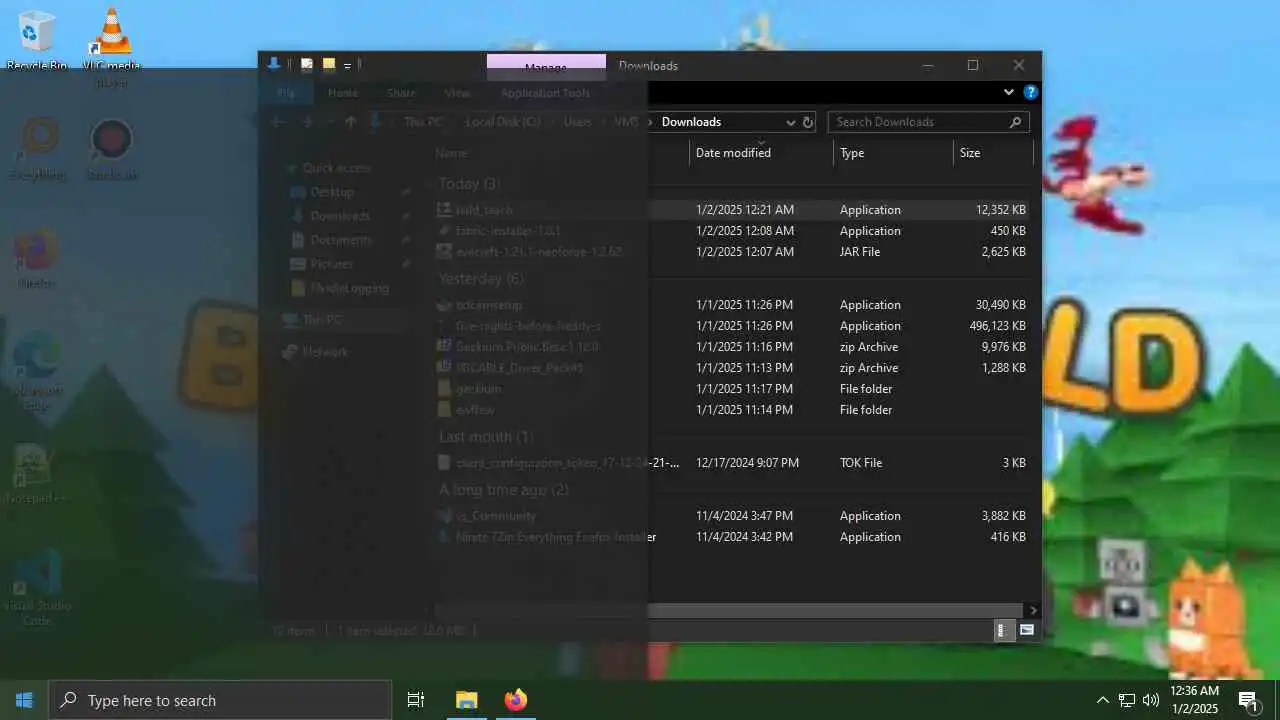Select the TOK File row from 12/17/2024
Screen dimensions: 1280x720
(732, 463)
